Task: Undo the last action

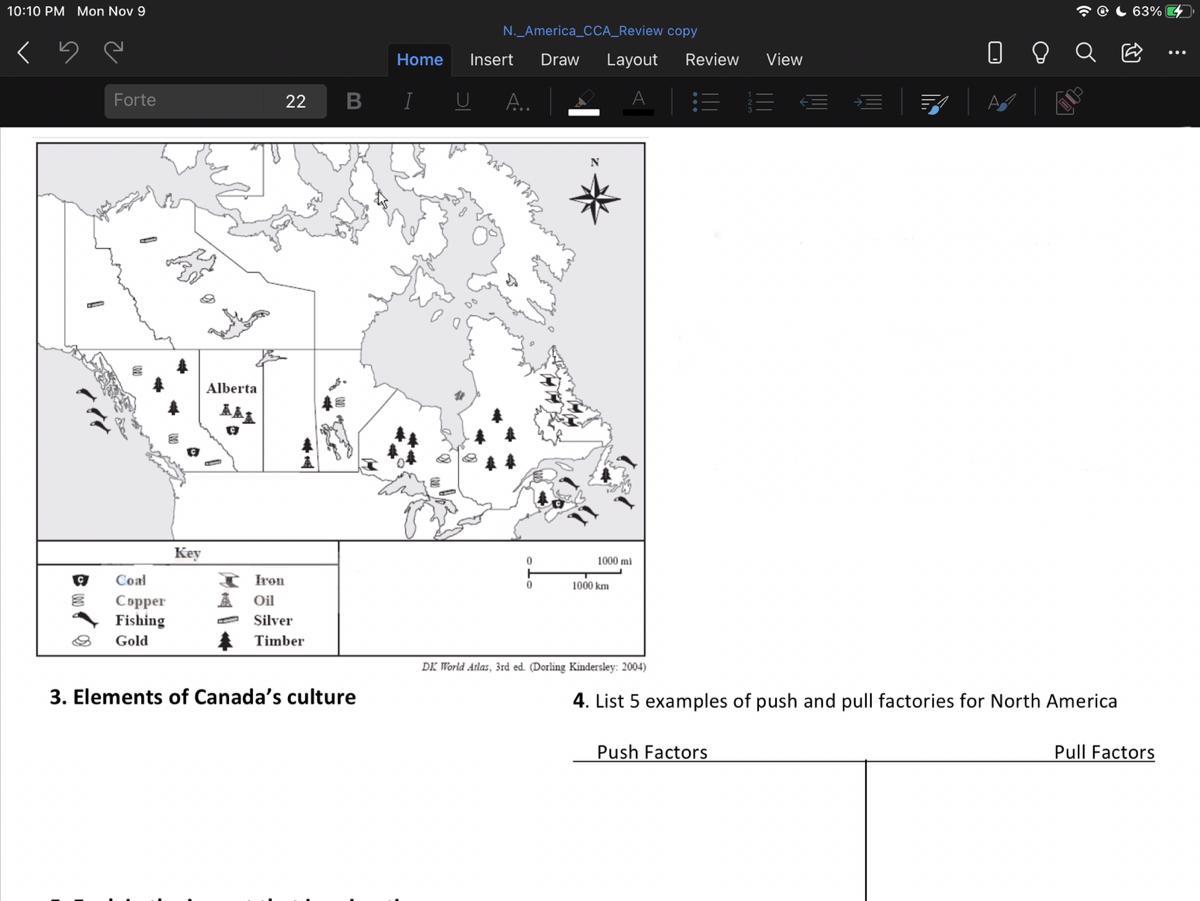Action: click(68, 53)
